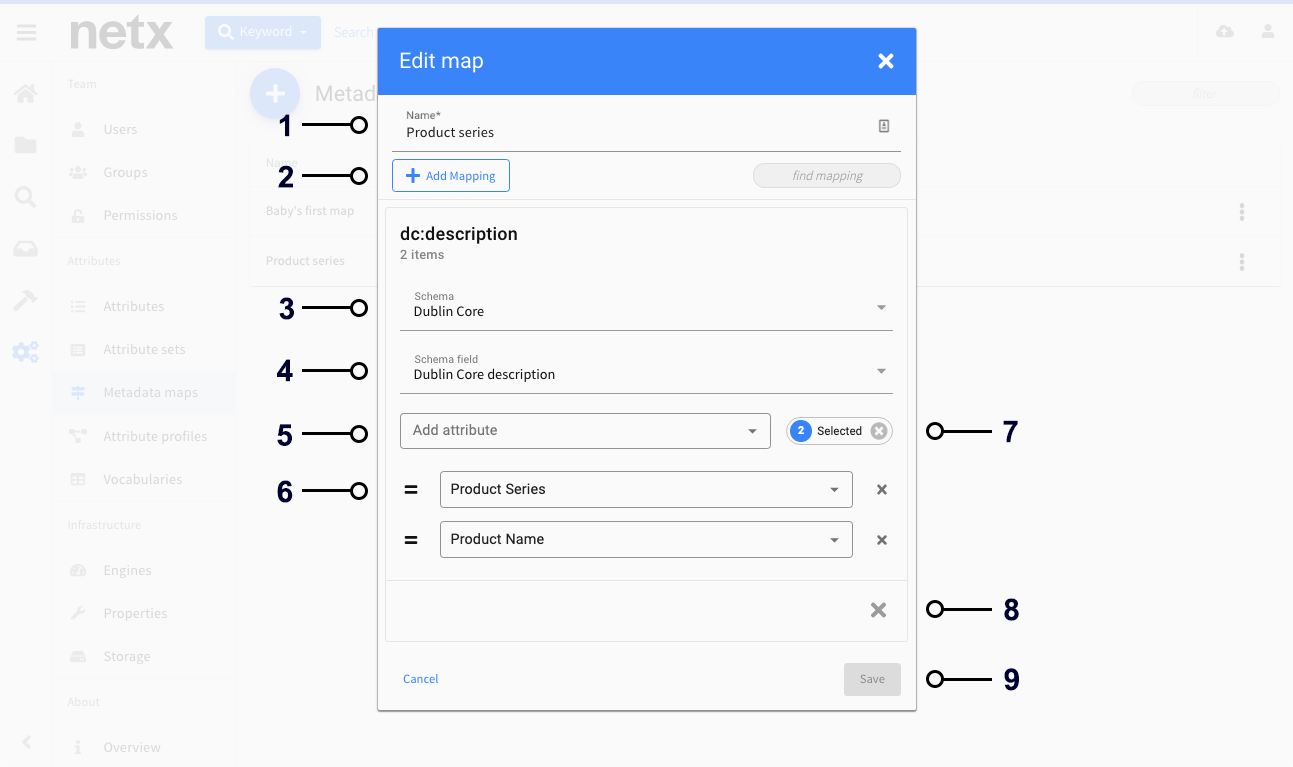Click the highlighted admin gear icon
The height and width of the screenshot is (767, 1293).
click(26, 351)
